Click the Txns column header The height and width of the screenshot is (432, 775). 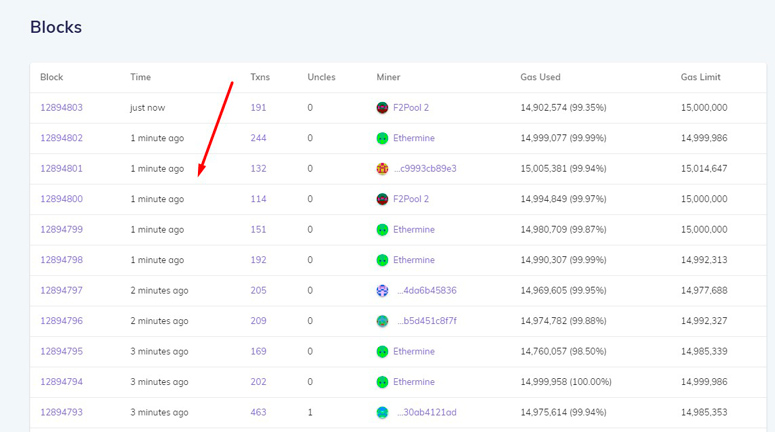click(x=260, y=77)
